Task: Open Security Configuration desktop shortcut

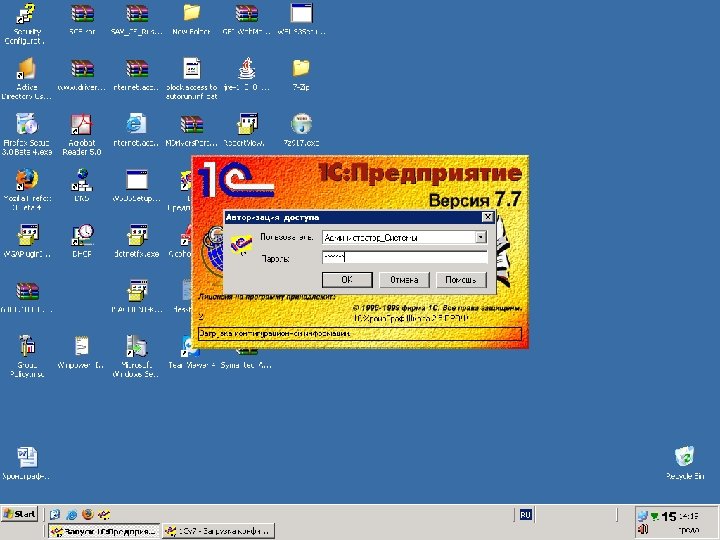Action: (26, 23)
